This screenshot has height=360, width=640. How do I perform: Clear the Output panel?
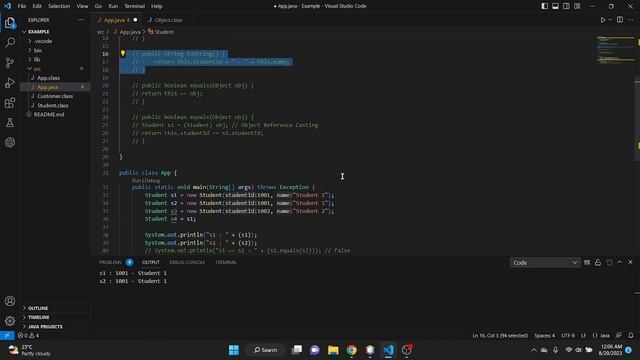pos(587,262)
